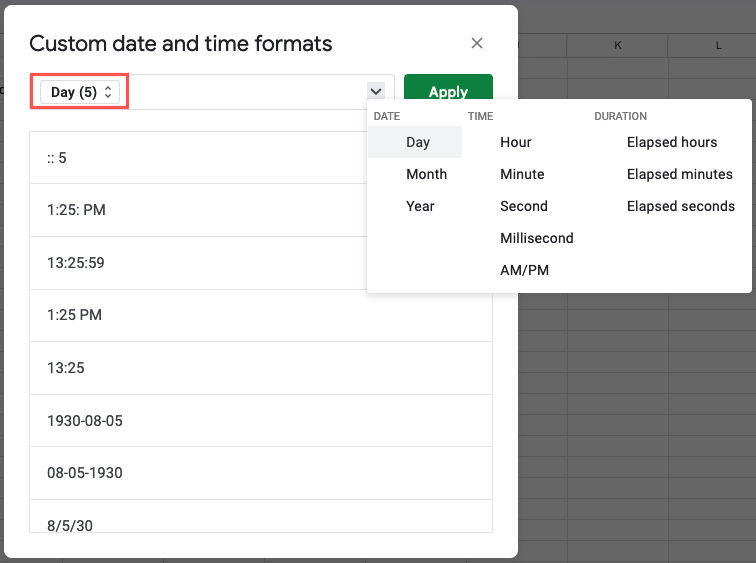Select Second in the Time column
The image size is (756, 563).
tap(524, 206)
